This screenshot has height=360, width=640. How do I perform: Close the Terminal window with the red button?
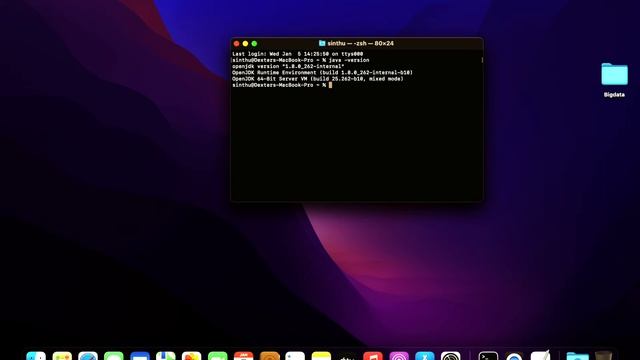[236, 44]
